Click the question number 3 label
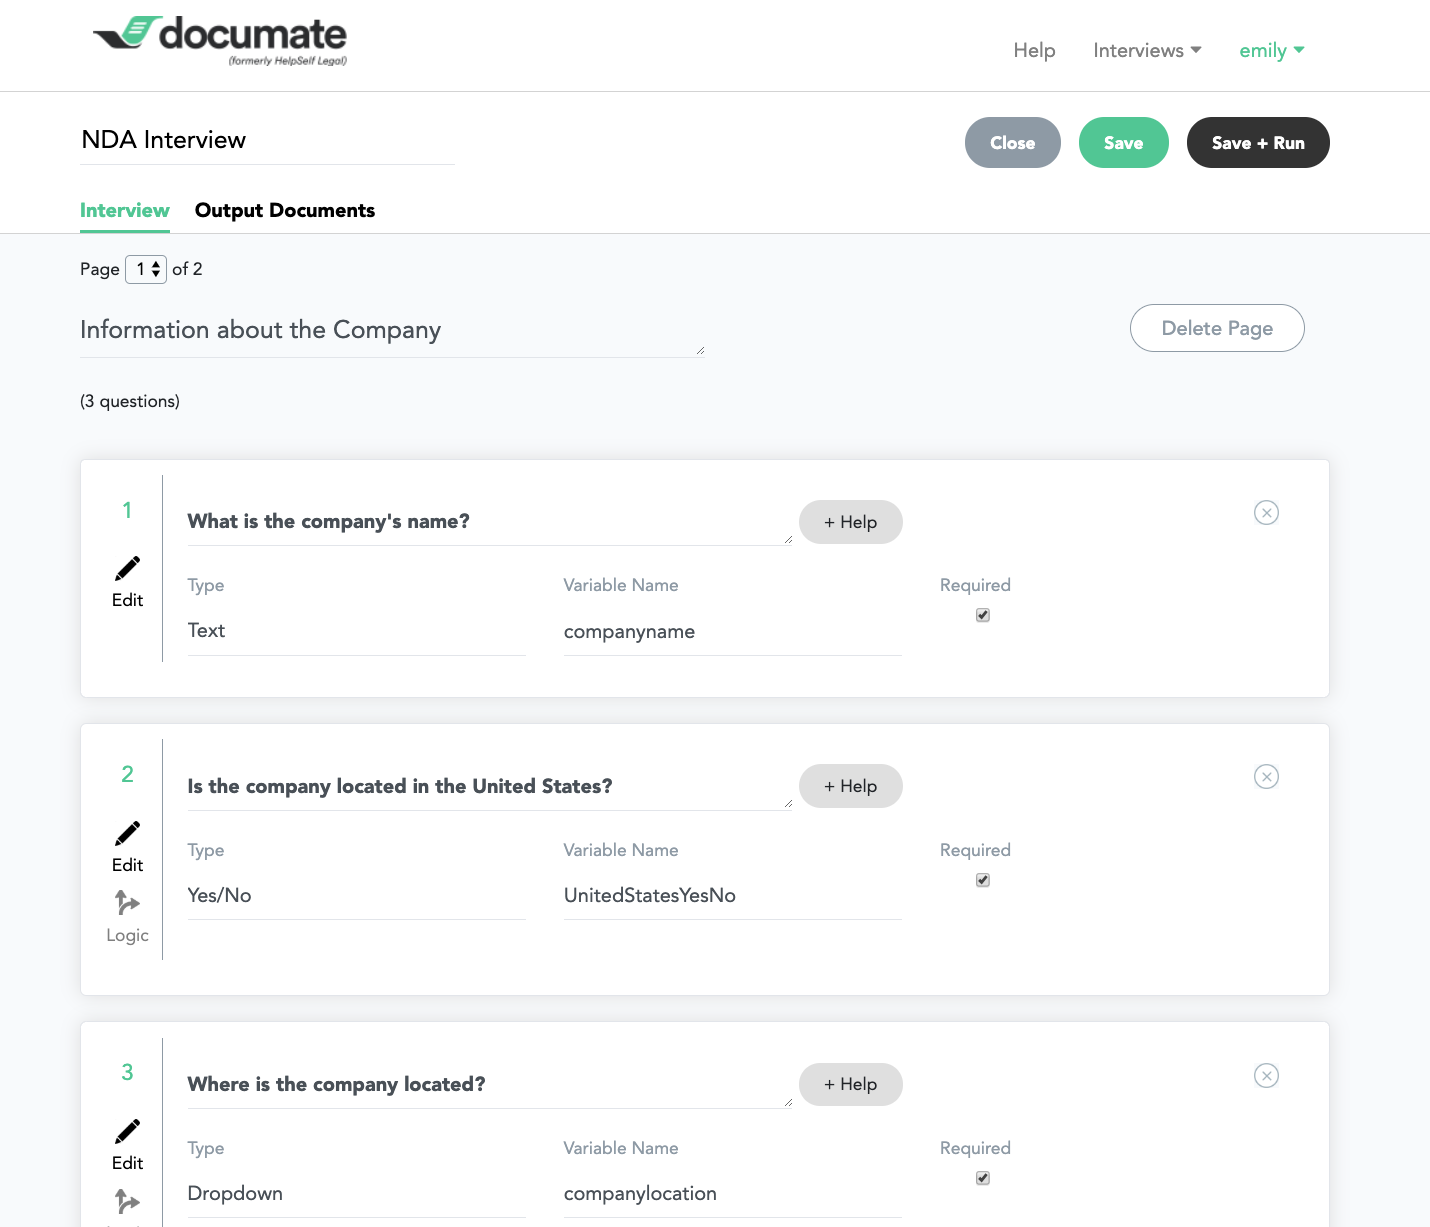Screen dimensions: 1430x1227 pos(127,1072)
